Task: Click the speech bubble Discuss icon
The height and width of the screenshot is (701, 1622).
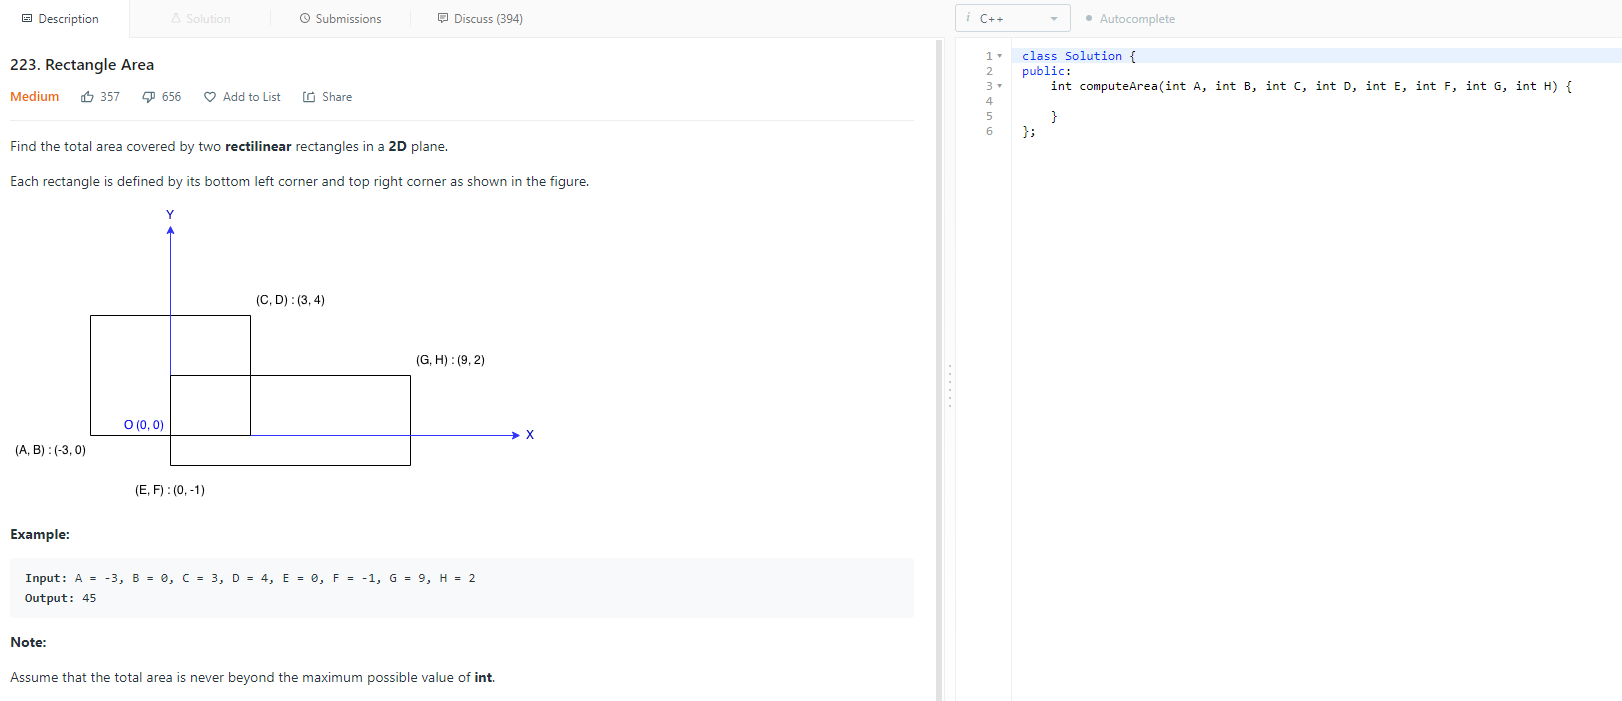Action: 443,18
